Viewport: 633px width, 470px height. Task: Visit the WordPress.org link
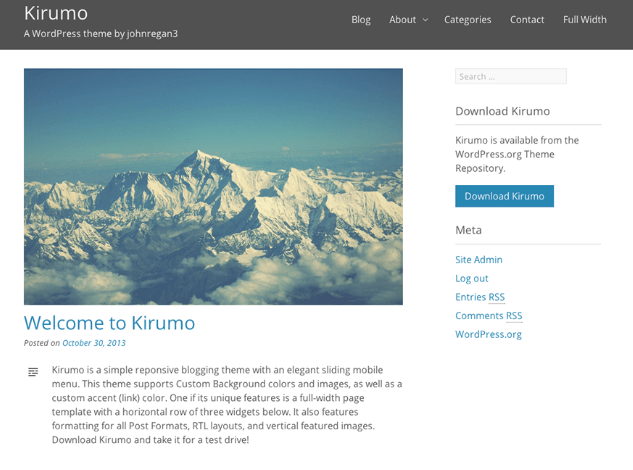488,334
